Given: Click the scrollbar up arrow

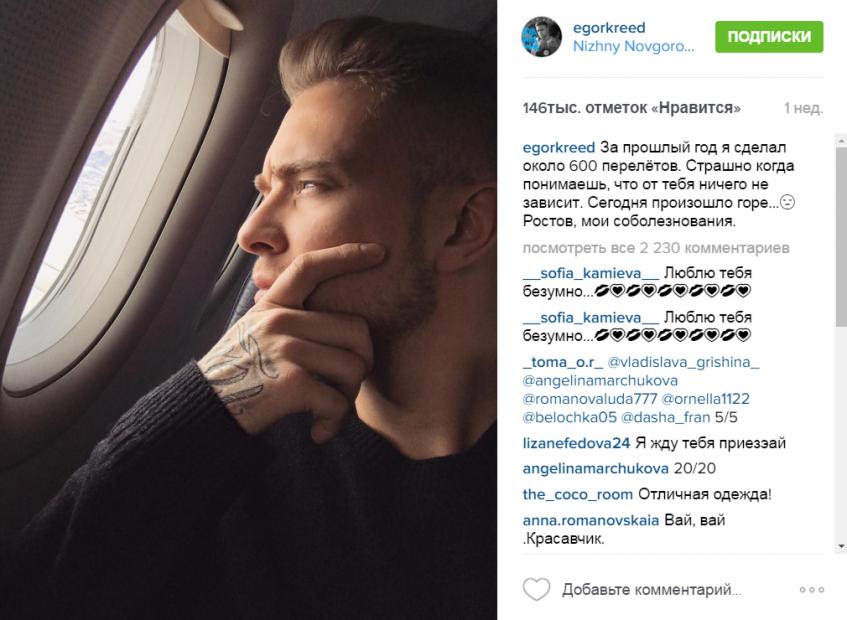Looking at the screenshot, I should 841,140.
